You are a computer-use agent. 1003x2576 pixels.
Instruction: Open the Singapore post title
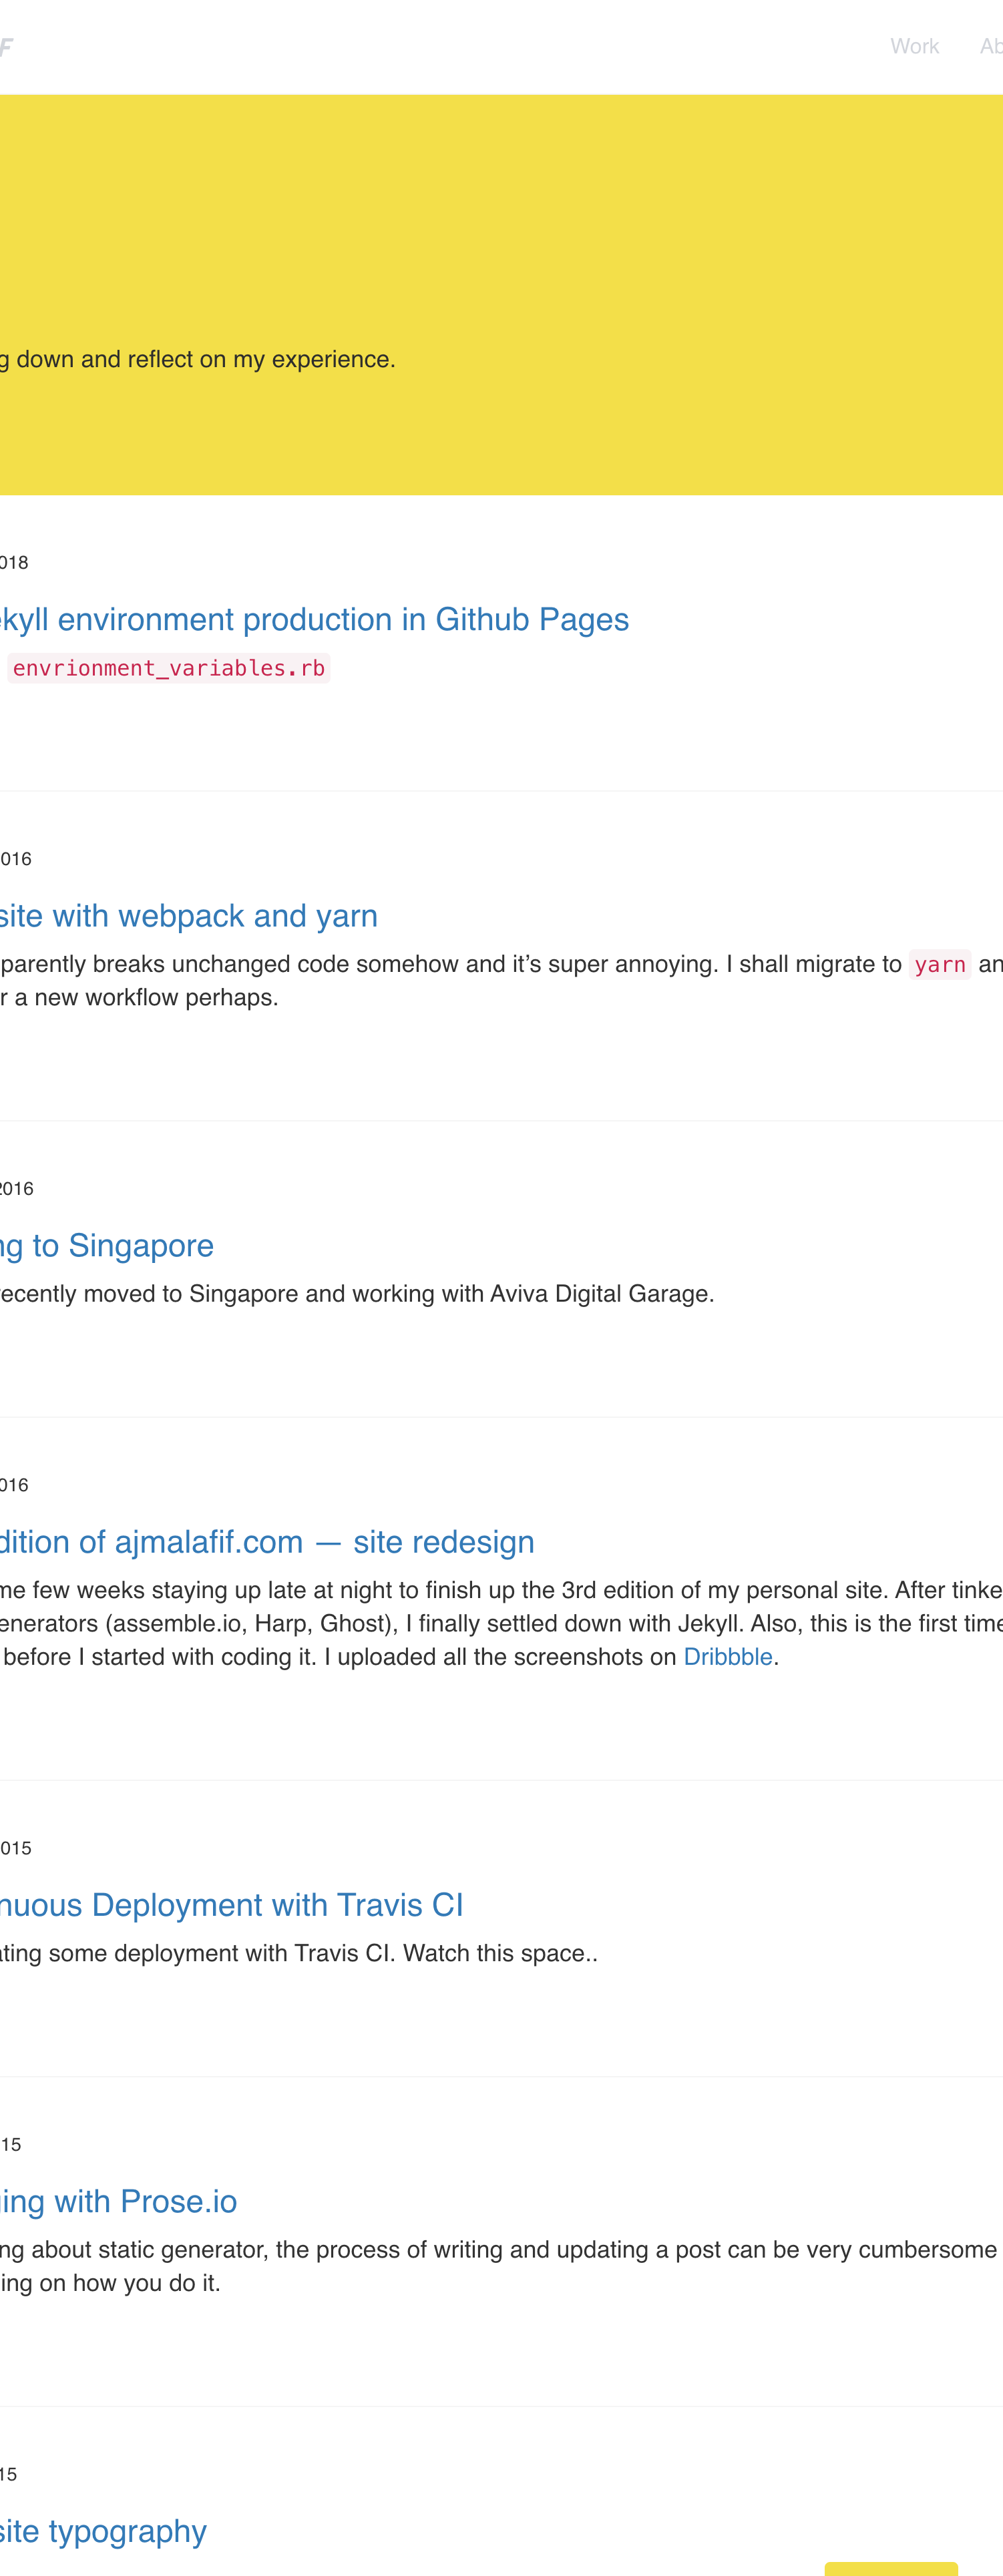tap(106, 1246)
